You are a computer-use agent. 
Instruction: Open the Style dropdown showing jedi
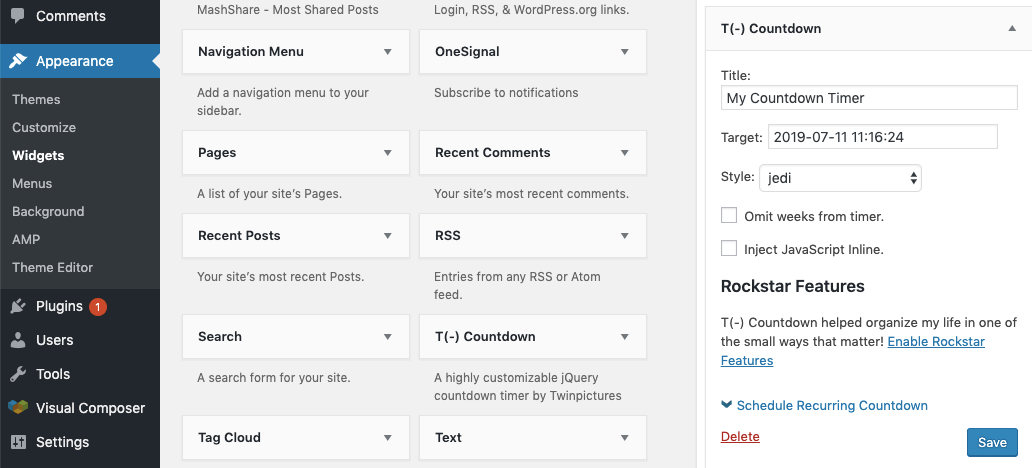coord(840,178)
